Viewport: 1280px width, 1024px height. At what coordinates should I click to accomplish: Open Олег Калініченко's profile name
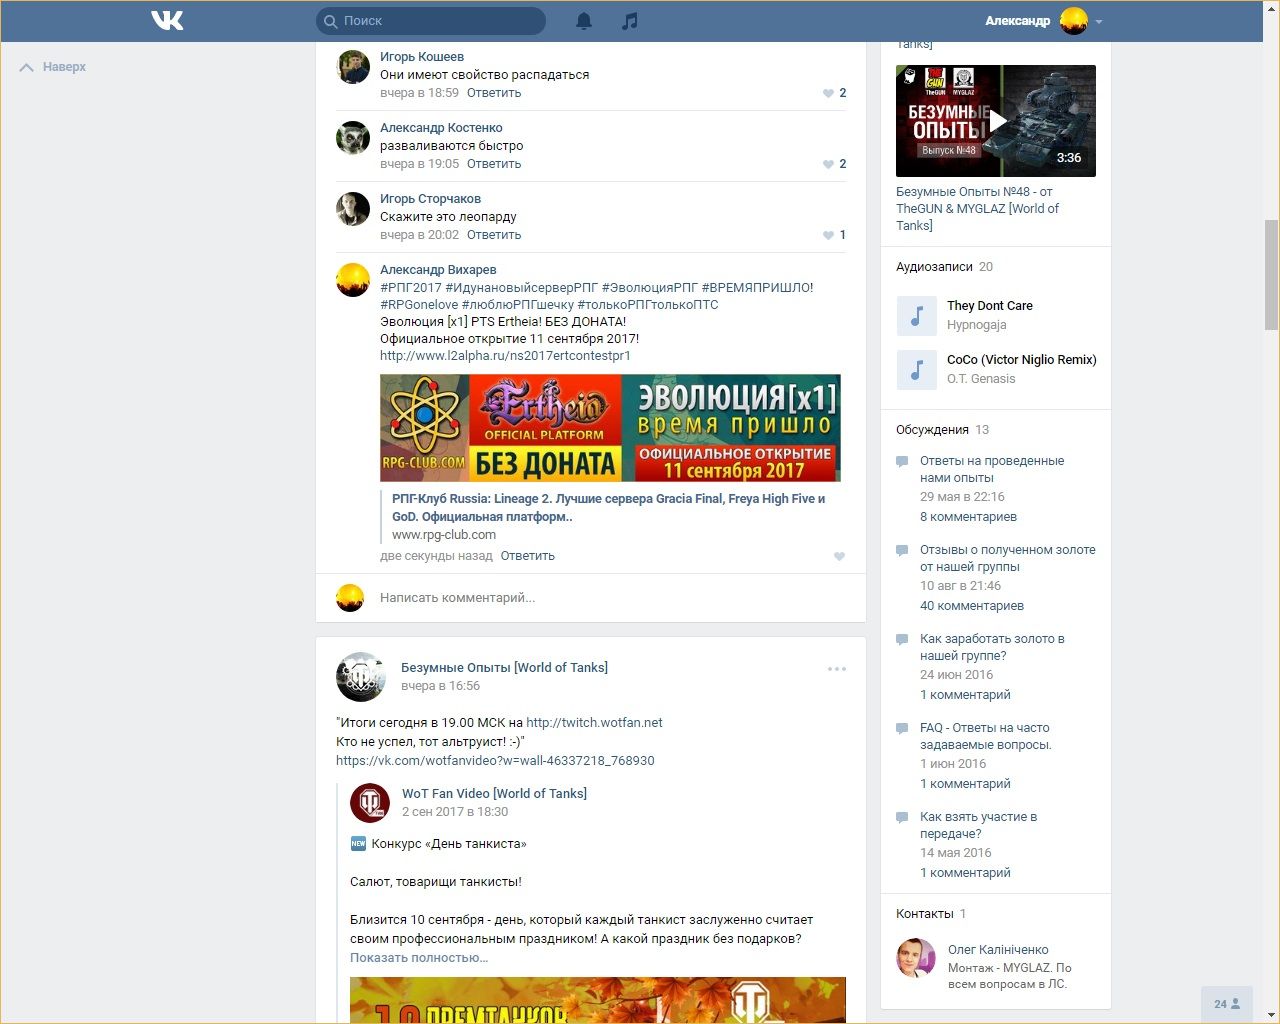998,950
